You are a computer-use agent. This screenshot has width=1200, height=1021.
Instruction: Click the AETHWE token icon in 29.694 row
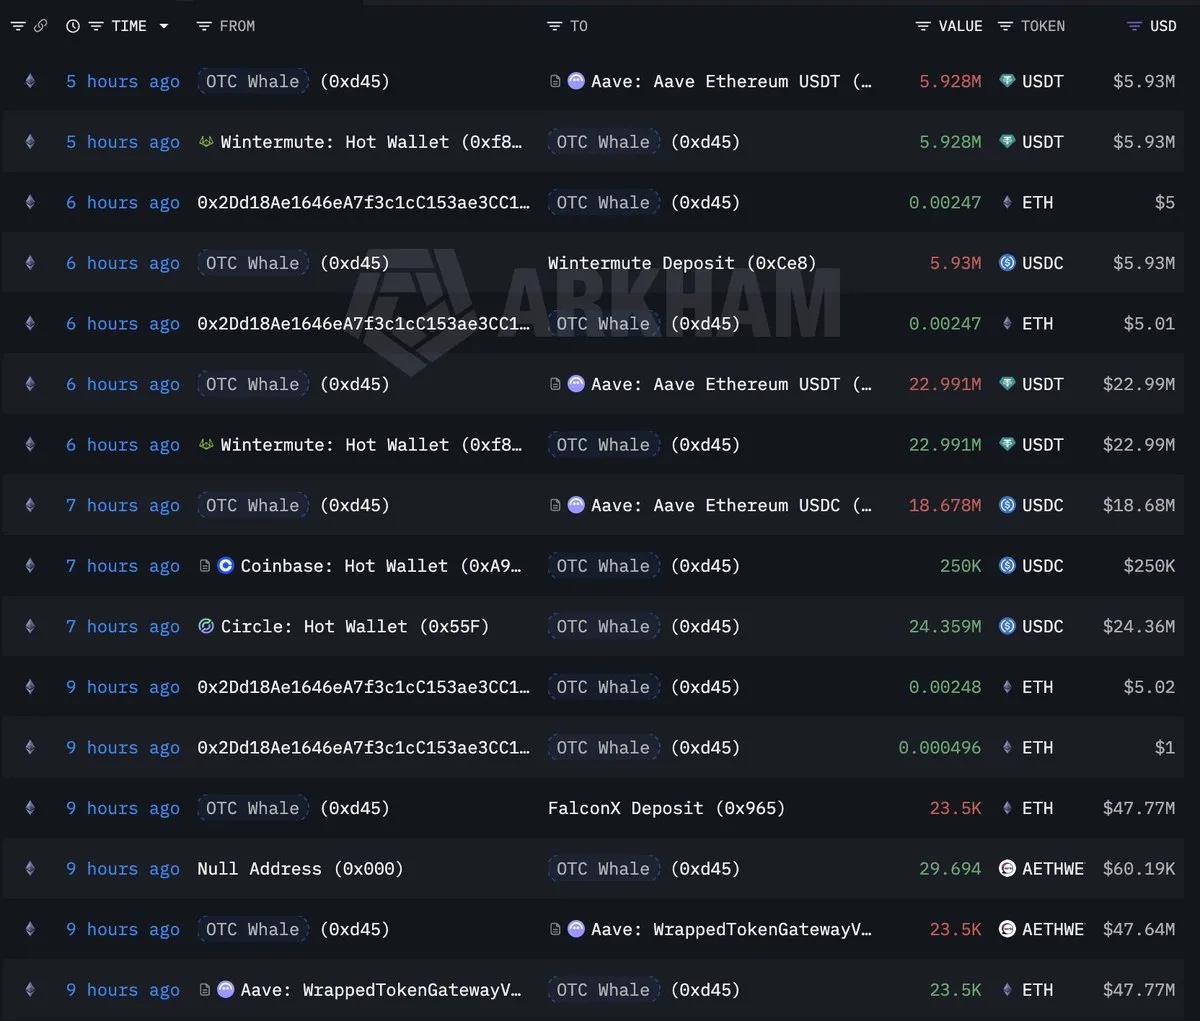(1007, 869)
